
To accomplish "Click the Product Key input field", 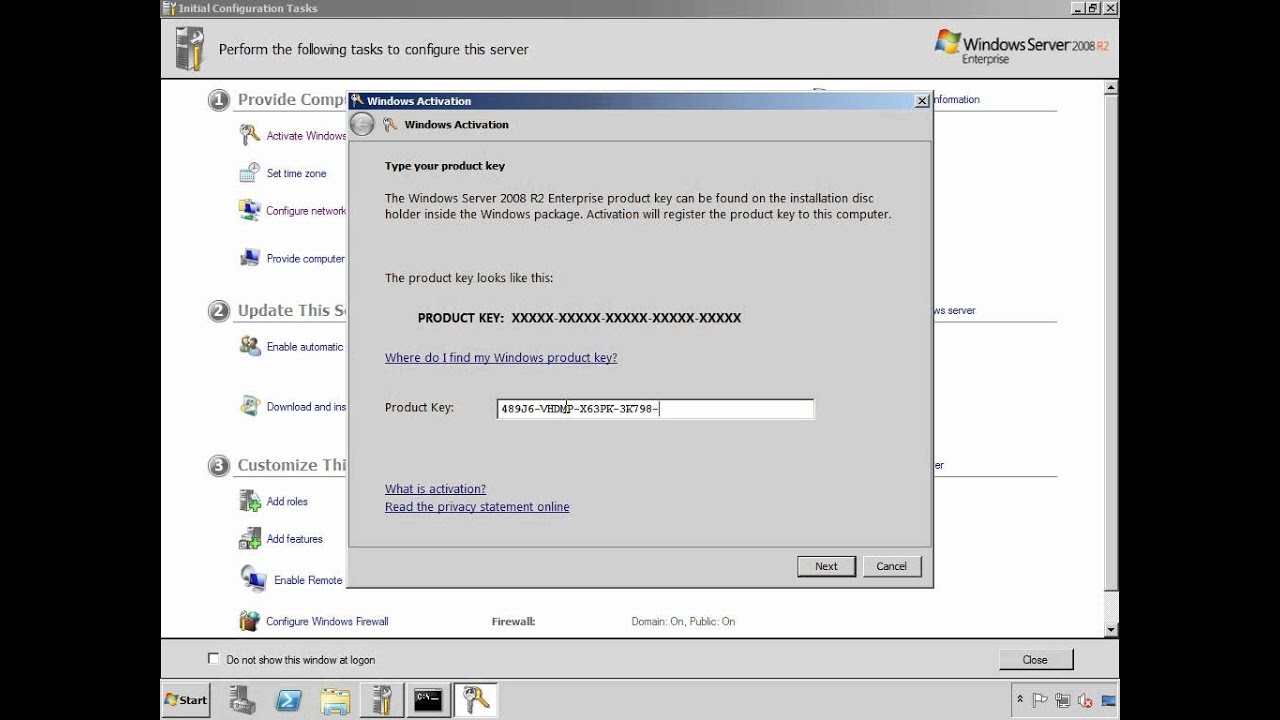I will point(656,408).
